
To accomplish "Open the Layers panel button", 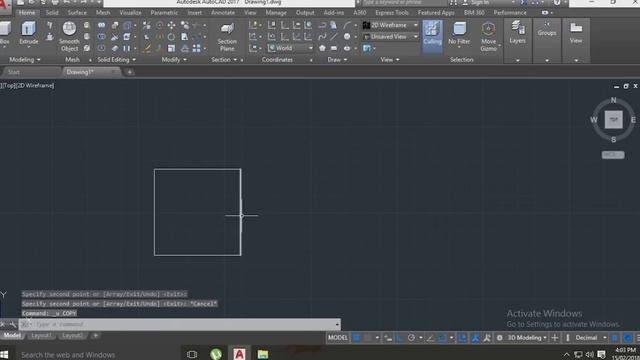I will coord(517,33).
